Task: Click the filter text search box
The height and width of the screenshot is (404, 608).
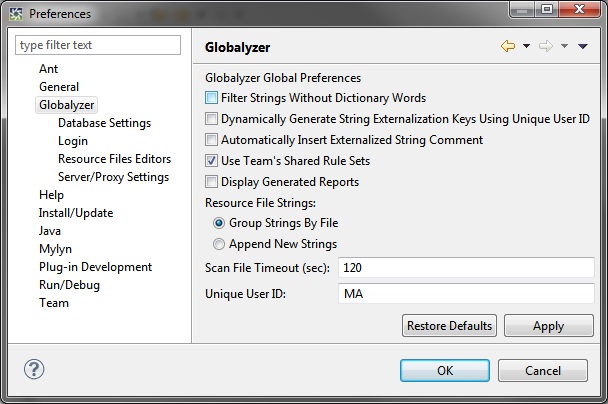Action: [98, 45]
